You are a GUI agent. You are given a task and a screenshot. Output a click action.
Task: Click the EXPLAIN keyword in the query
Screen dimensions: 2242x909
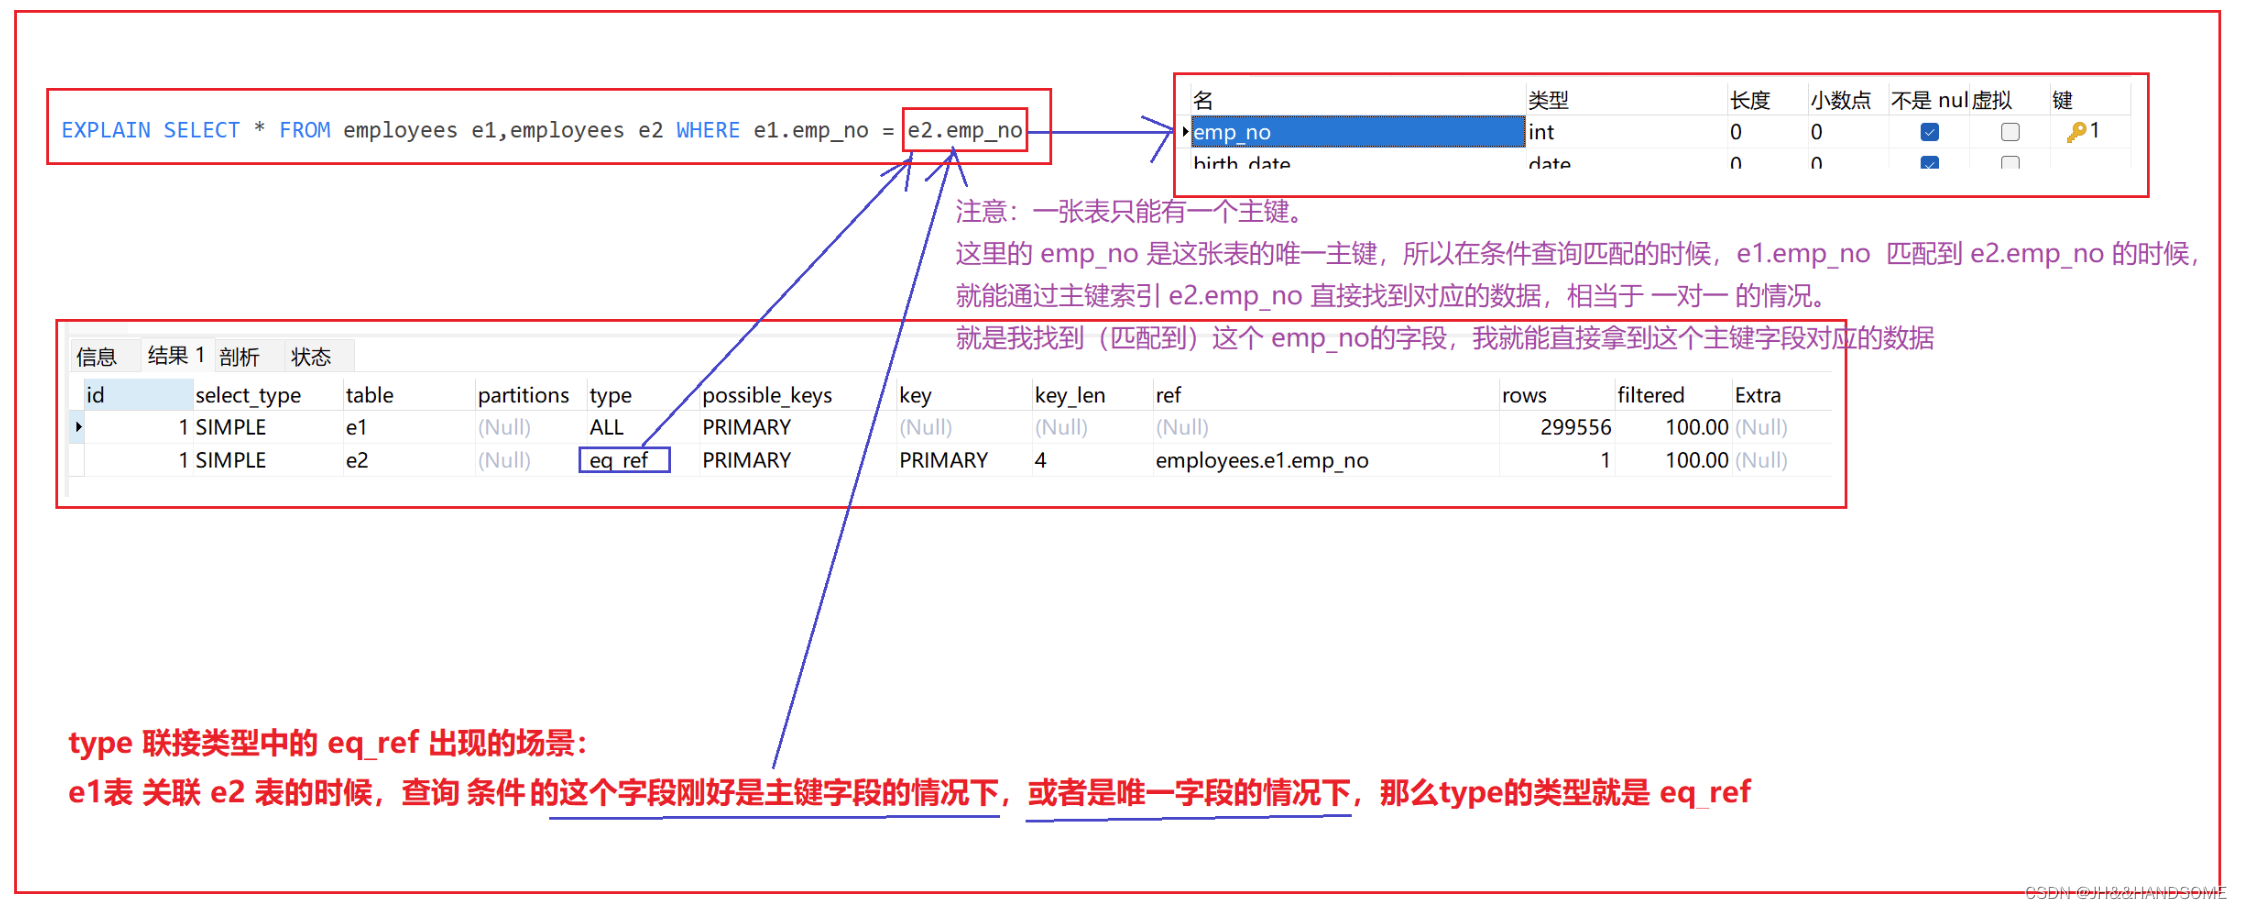tap(106, 130)
